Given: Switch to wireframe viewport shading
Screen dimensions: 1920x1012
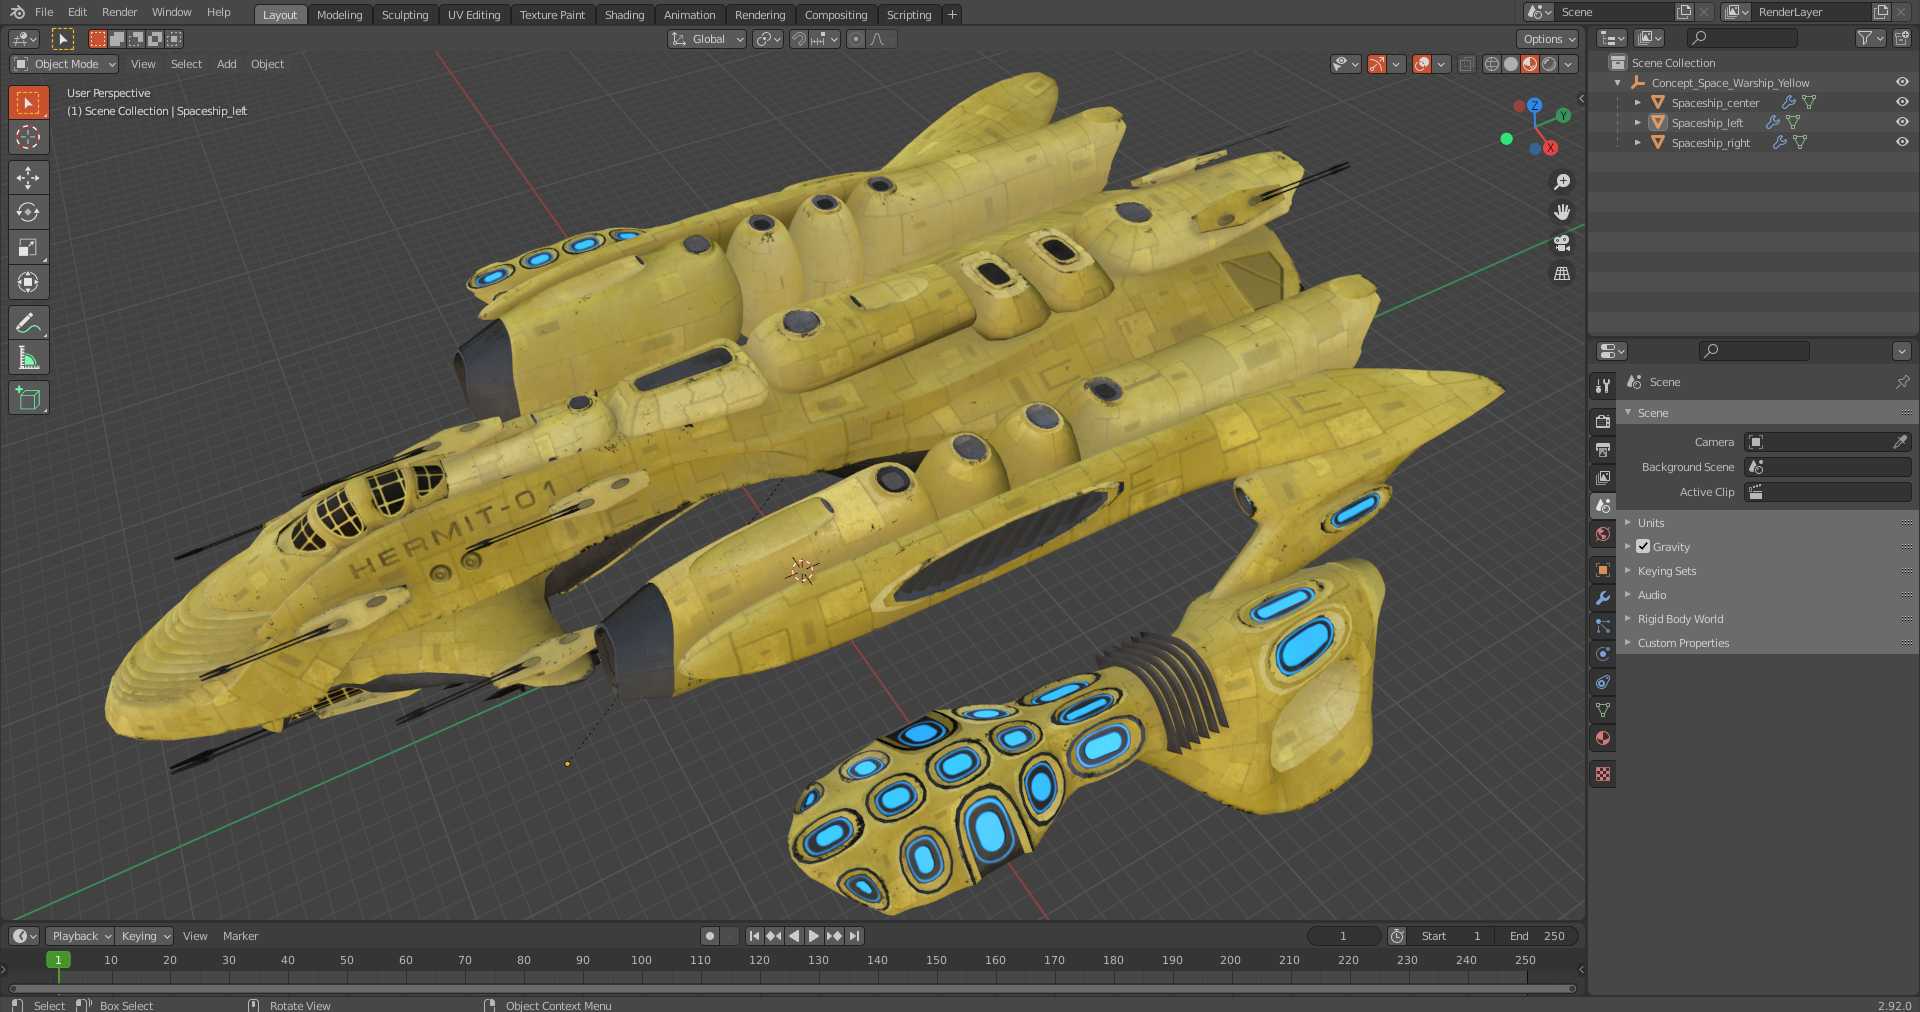Looking at the screenshot, I should [1492, 64].
